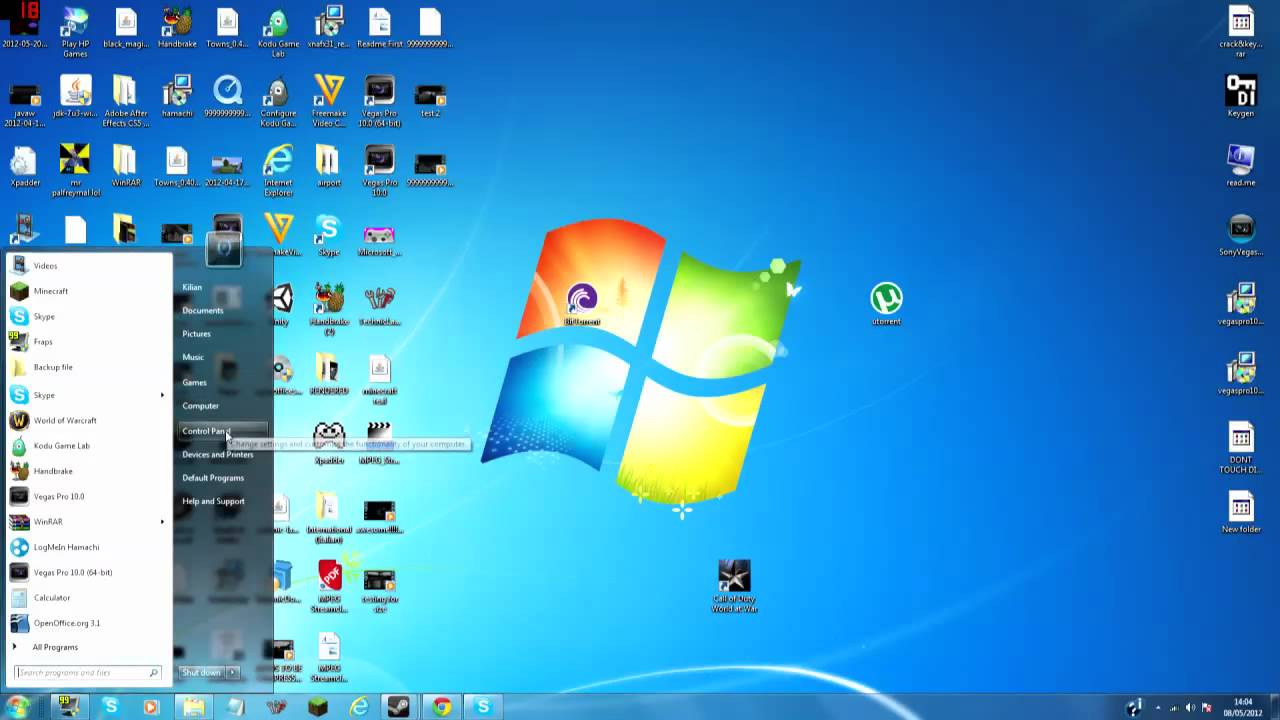
Task: Launch LogMeIn Hamachi from the Start menu
Action: click(x=89, y=547)
